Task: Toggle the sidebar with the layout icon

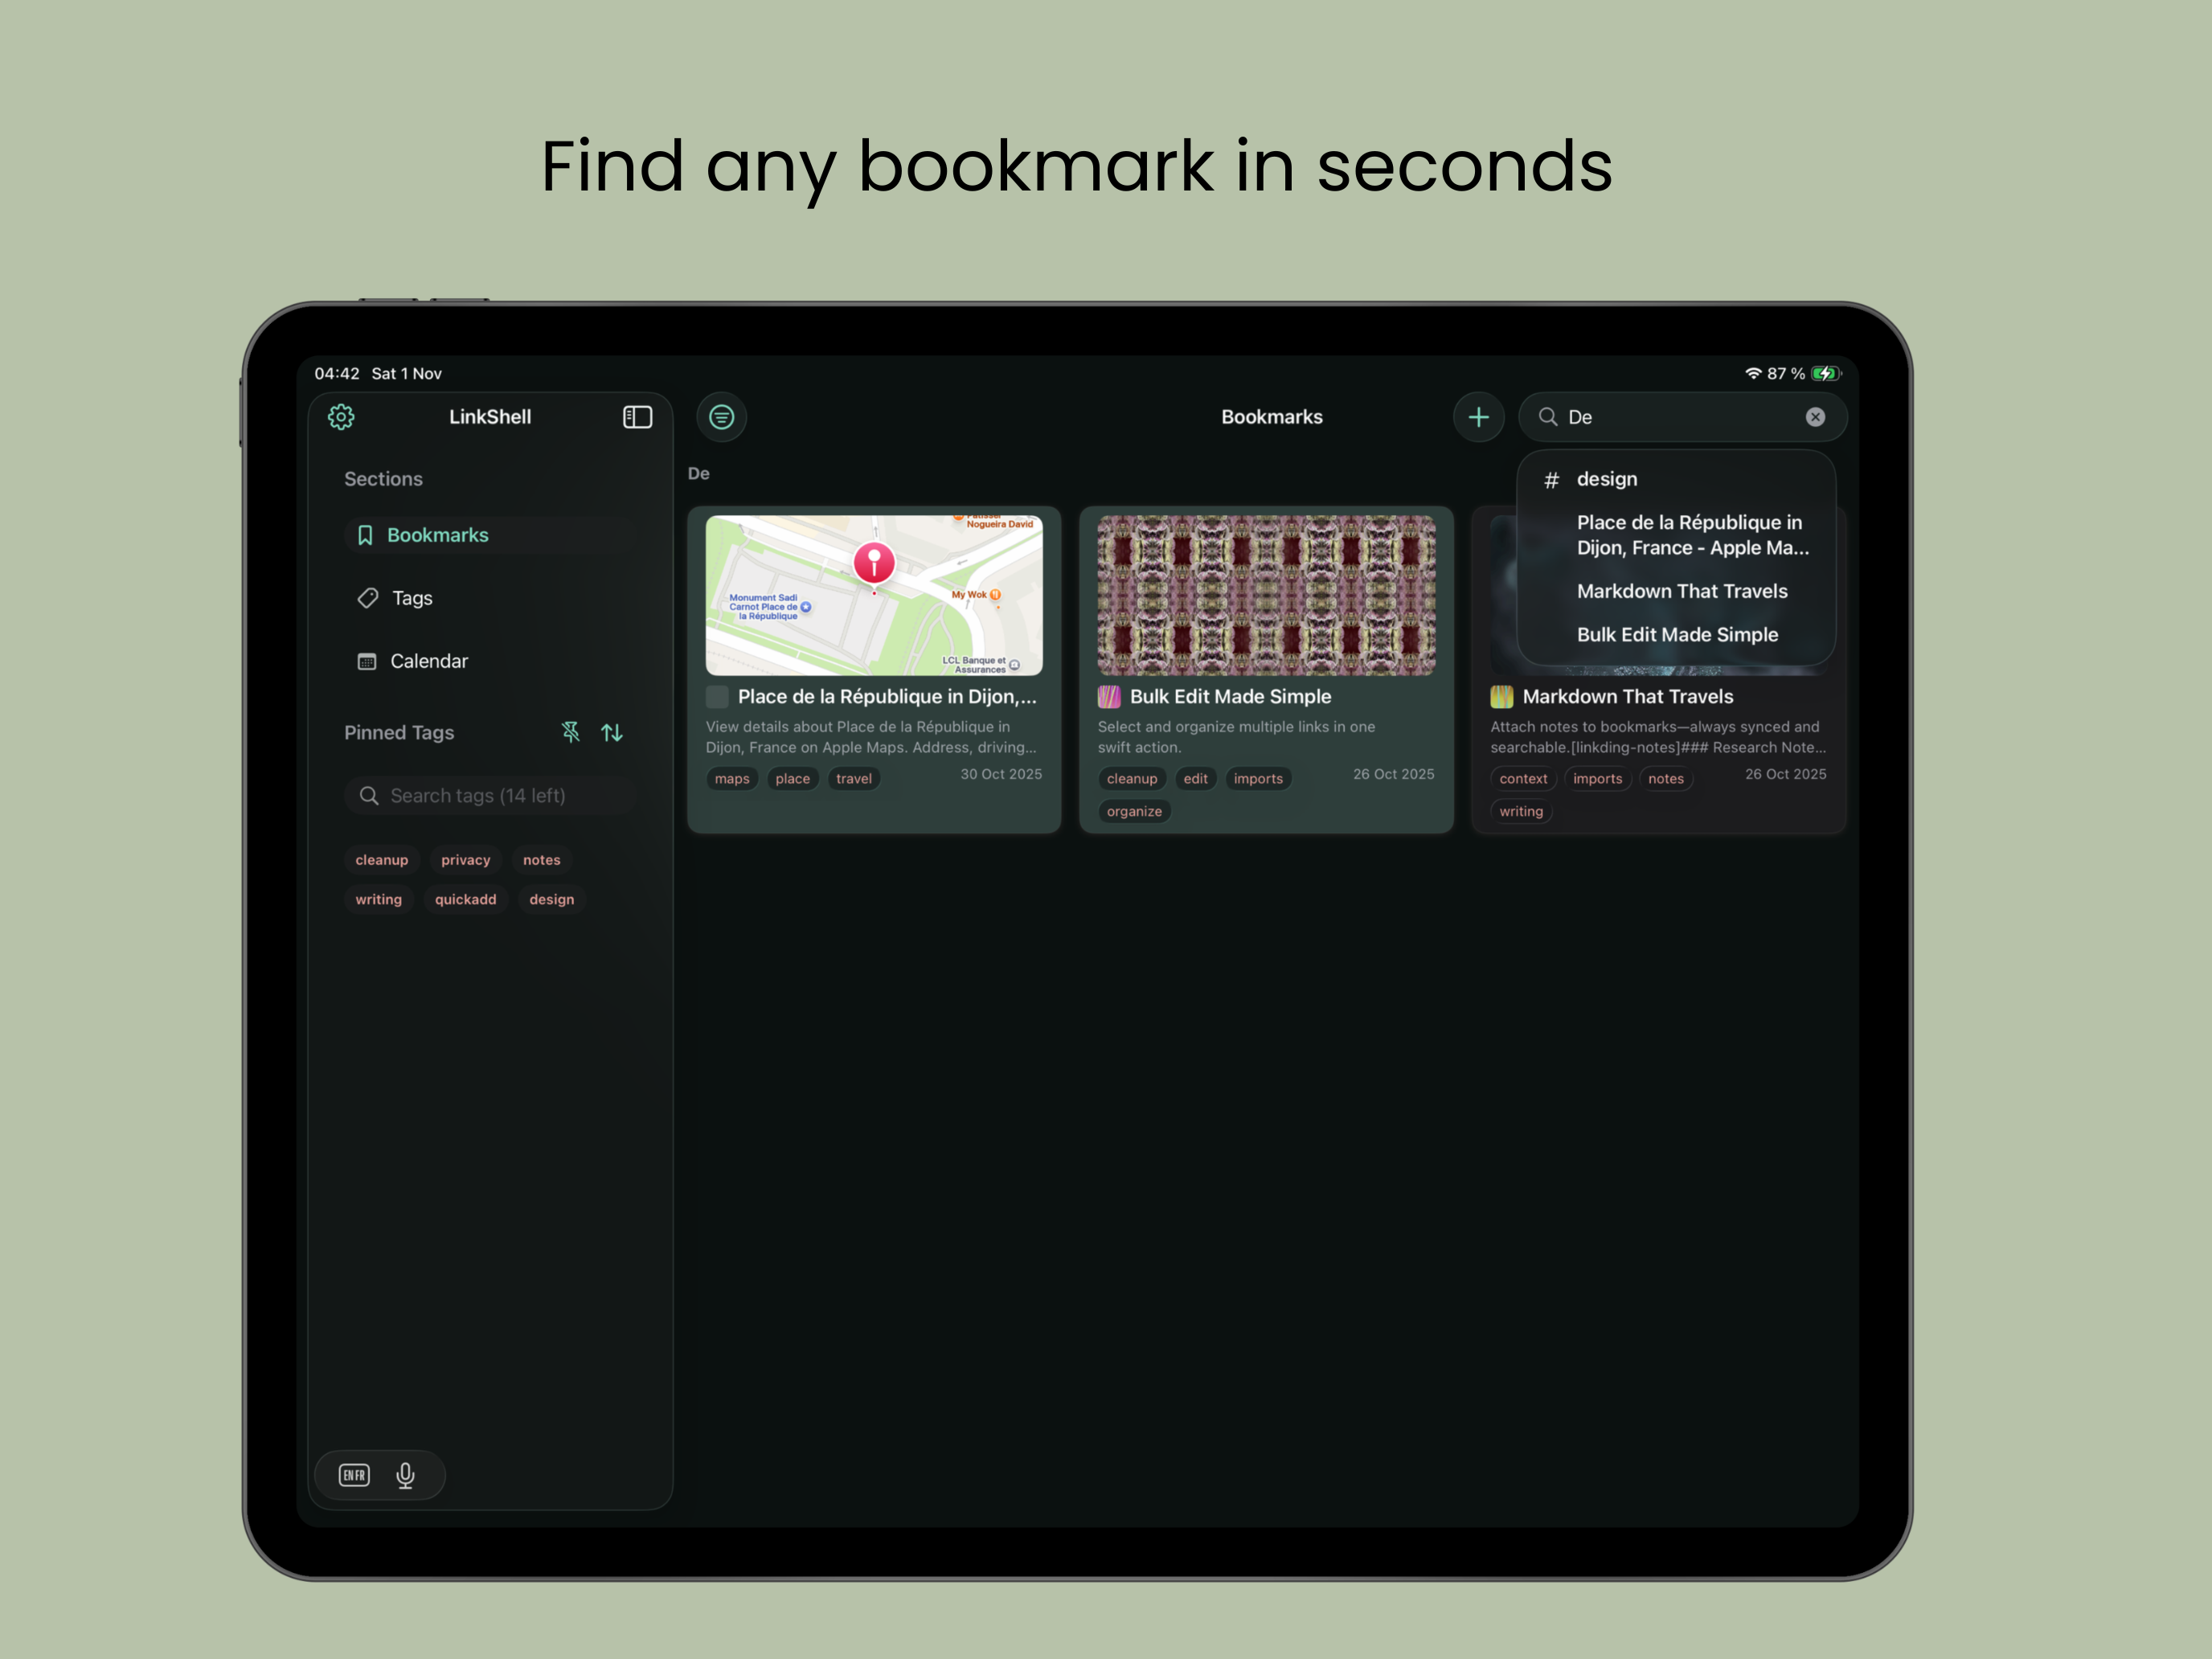Action: click(x=636, y=417)
